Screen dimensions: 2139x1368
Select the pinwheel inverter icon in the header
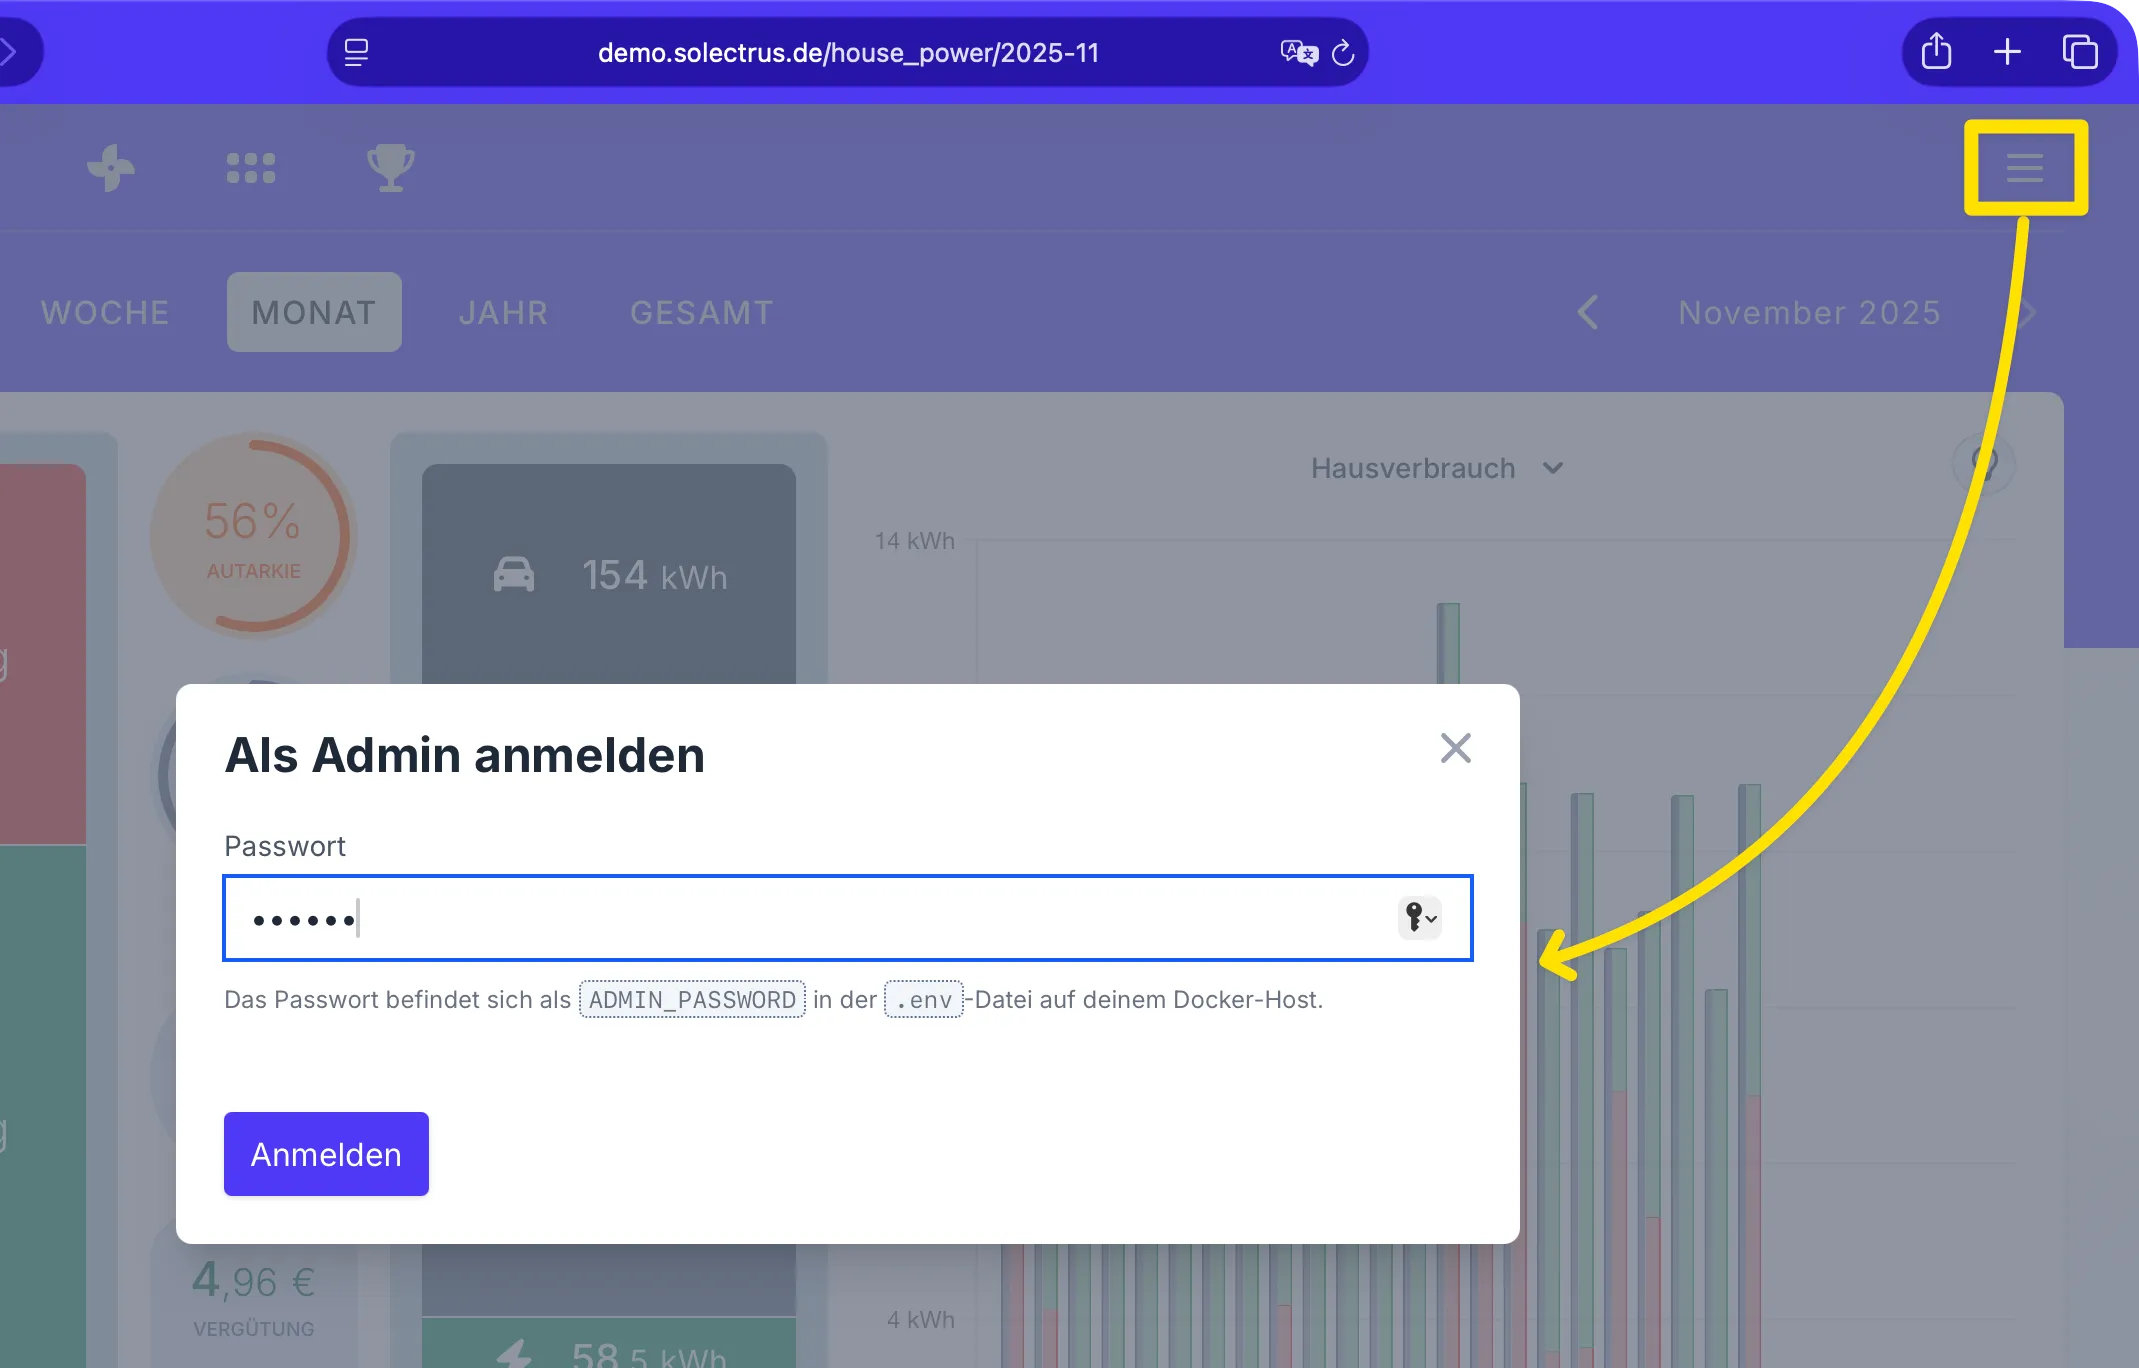coord(112,167)
